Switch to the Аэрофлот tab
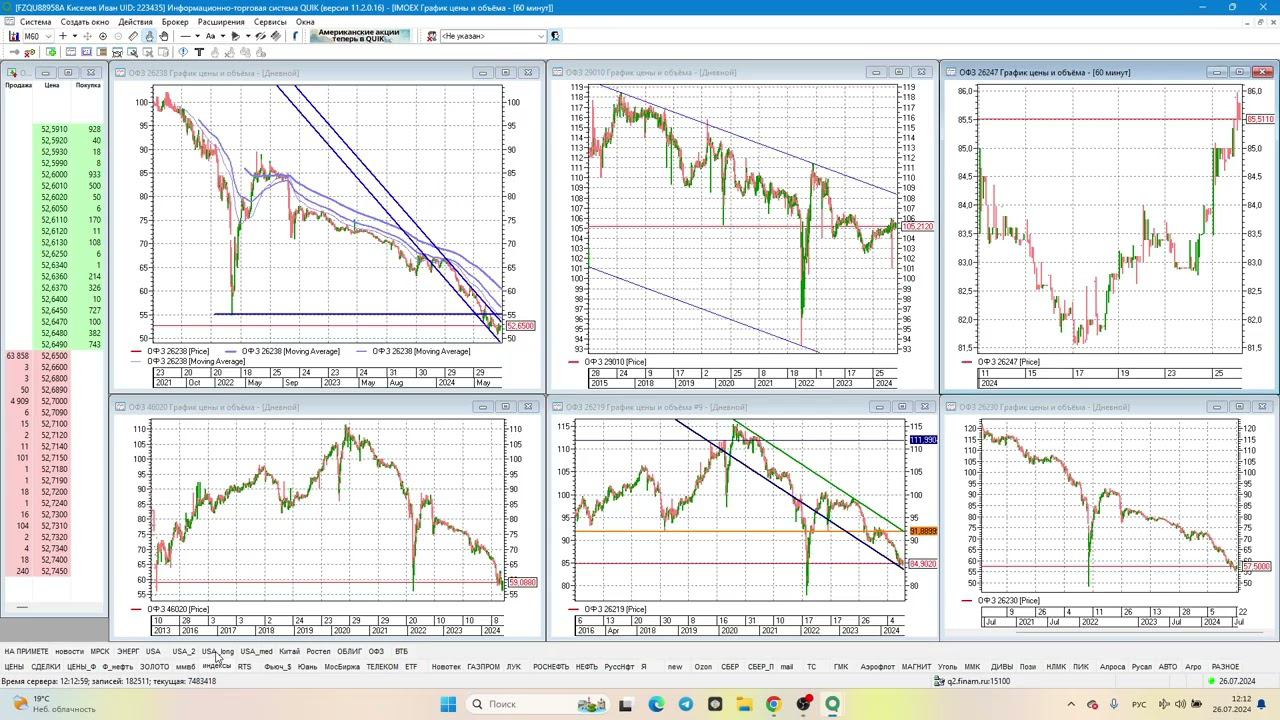Viewport: 1280px width, 720px height. pyautogui.click(x=877, y=667)
